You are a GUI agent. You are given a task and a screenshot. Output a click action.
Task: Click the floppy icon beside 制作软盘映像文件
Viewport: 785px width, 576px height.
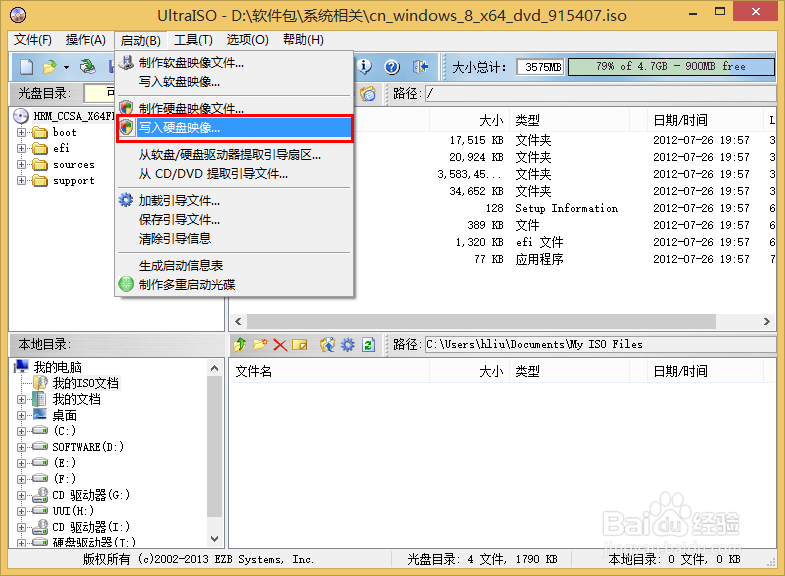coord(126,63)
